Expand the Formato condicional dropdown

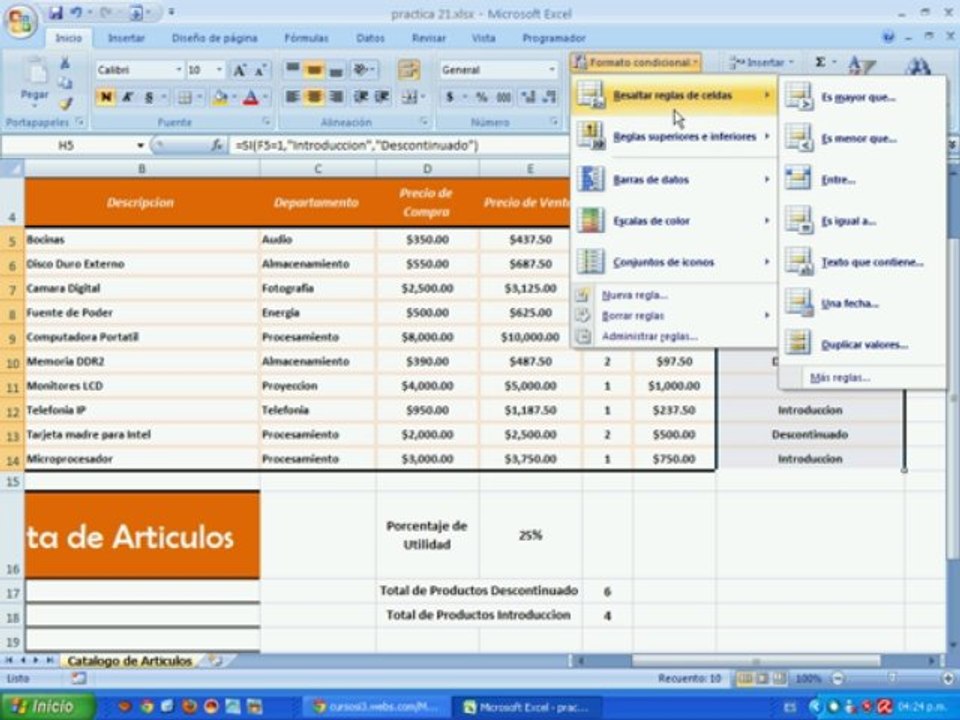pyautogui.click(x=636, y=62)
